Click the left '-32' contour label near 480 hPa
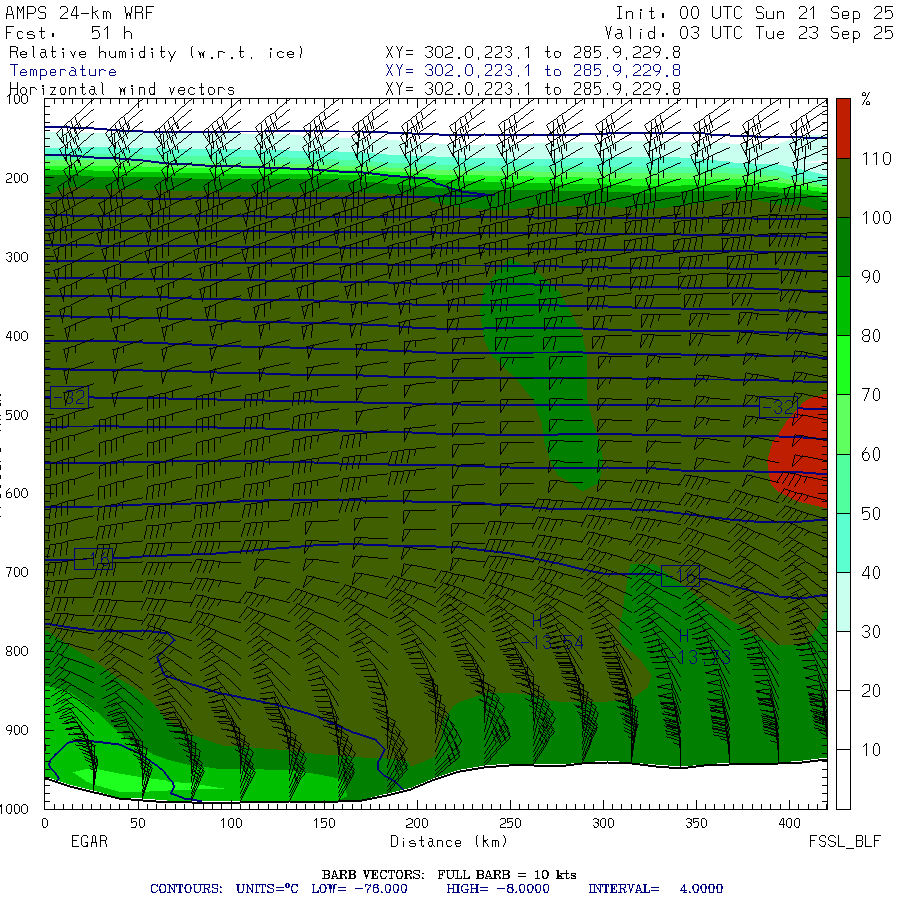The height and width of the screenshot is (900, 900). 69,397
